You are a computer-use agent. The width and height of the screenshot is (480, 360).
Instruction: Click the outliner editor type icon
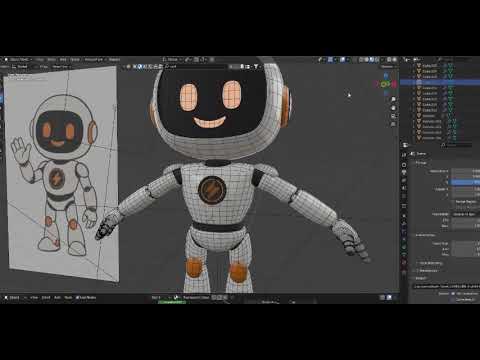[406, 60]
